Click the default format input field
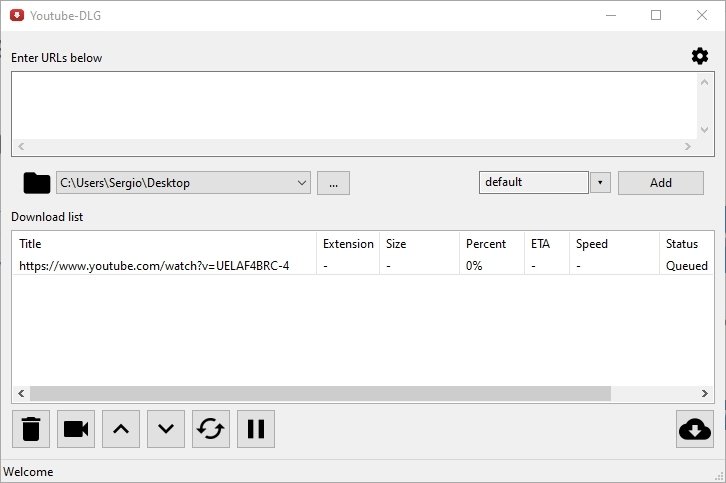The width and height of the screenshot is (726, 483). point(534,182)
